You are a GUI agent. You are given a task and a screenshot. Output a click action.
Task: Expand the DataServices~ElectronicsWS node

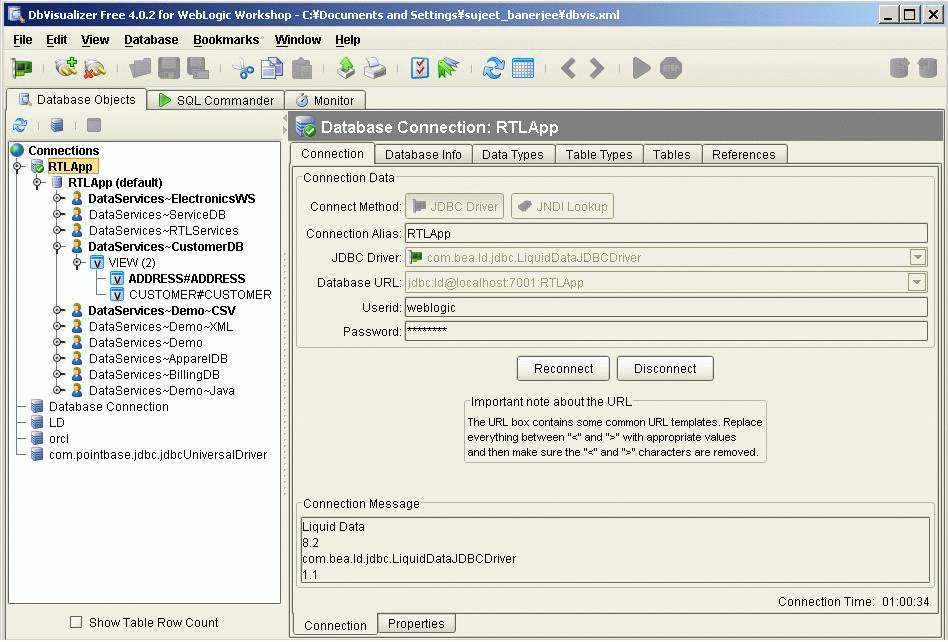pyautogui.click(x=57, y=198)
